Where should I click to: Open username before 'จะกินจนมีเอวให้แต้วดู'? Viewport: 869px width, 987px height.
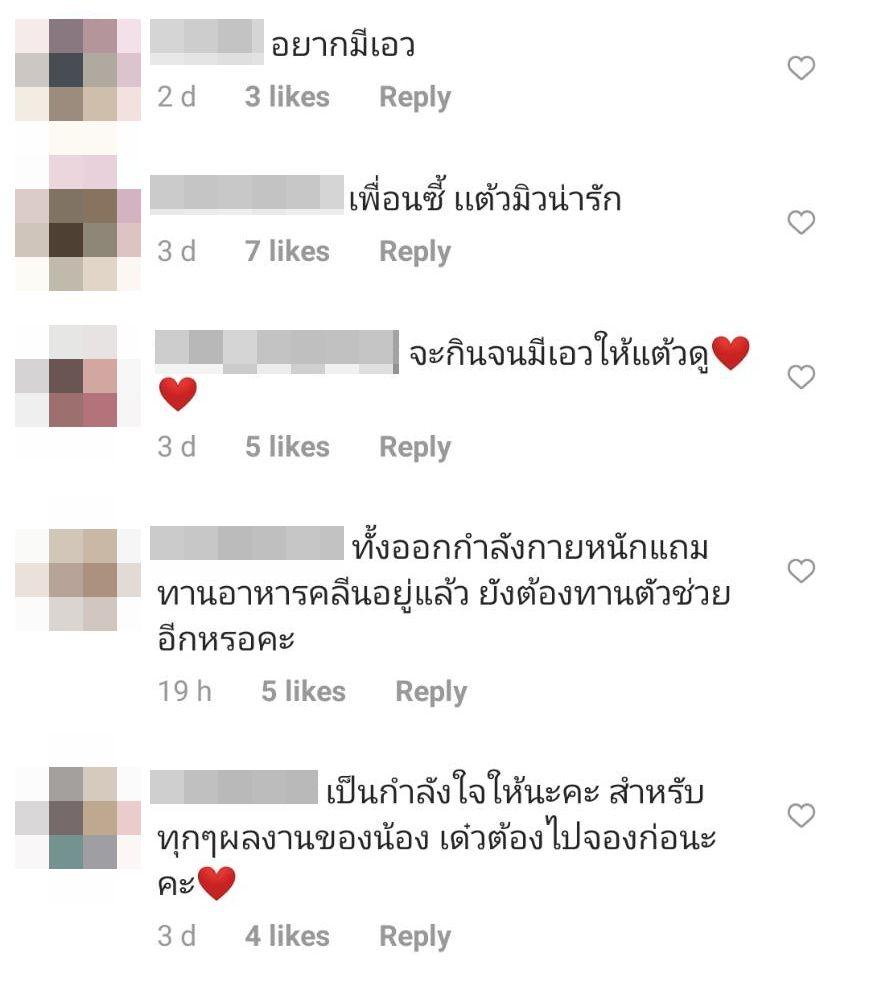click(277, 351)
